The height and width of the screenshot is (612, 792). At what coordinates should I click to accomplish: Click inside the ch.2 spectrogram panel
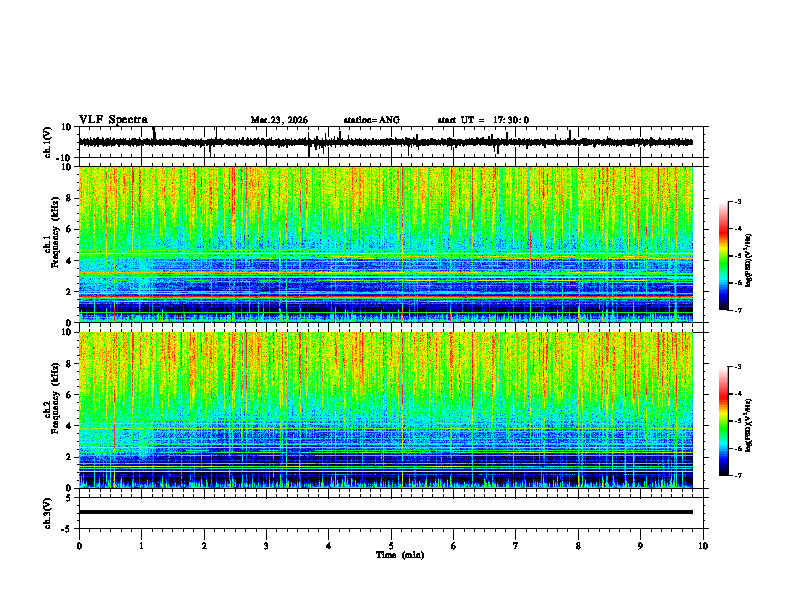(385, 410)
